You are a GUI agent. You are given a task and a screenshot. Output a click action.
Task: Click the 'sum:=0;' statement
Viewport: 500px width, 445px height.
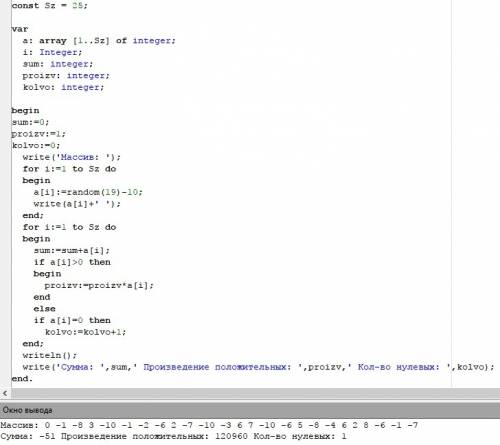[30, 122]
